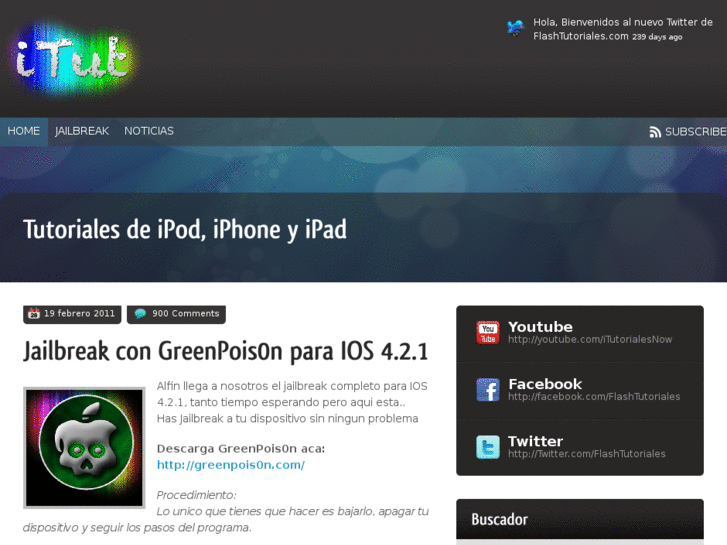Click the Twitter icon in sidebar
This screenshot has width=727, height=545.
pyautogui.click(x=488, y=447)
